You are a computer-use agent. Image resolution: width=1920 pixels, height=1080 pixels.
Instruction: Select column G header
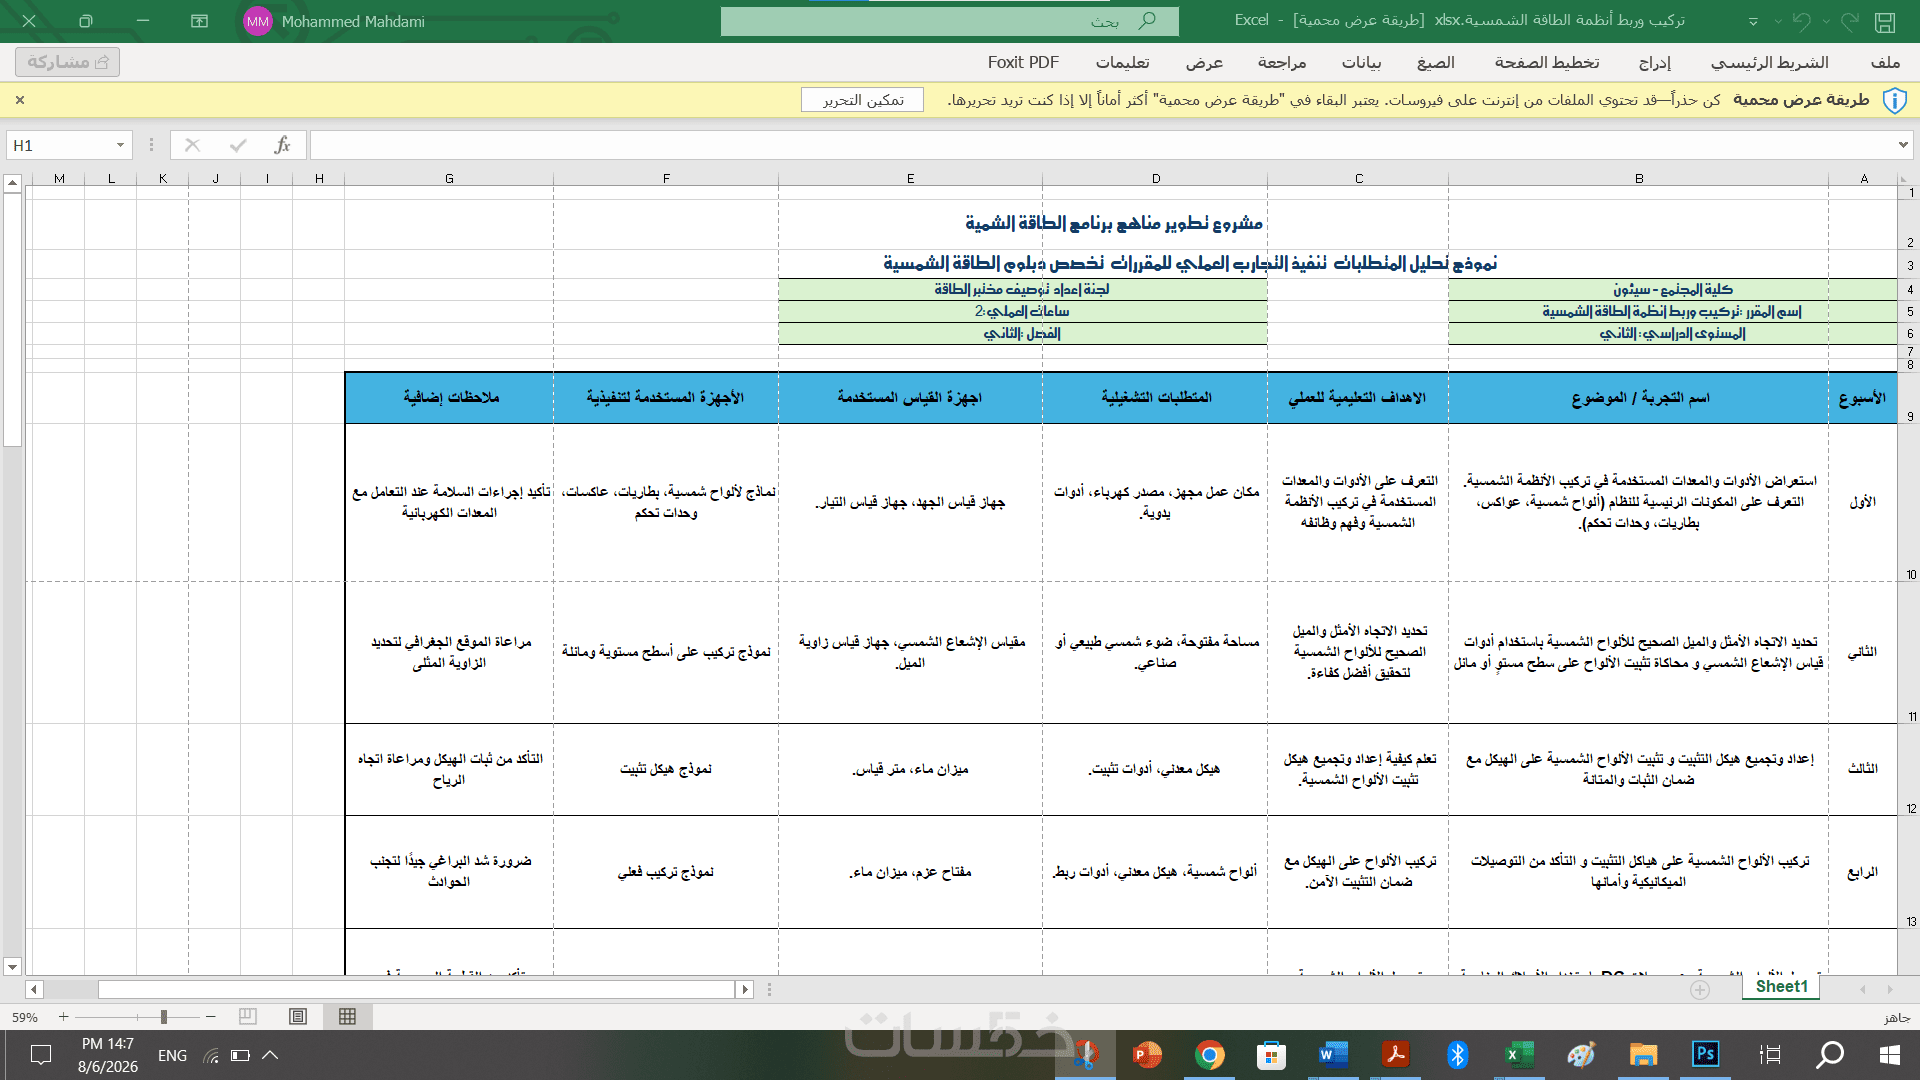tap(449, 178)
